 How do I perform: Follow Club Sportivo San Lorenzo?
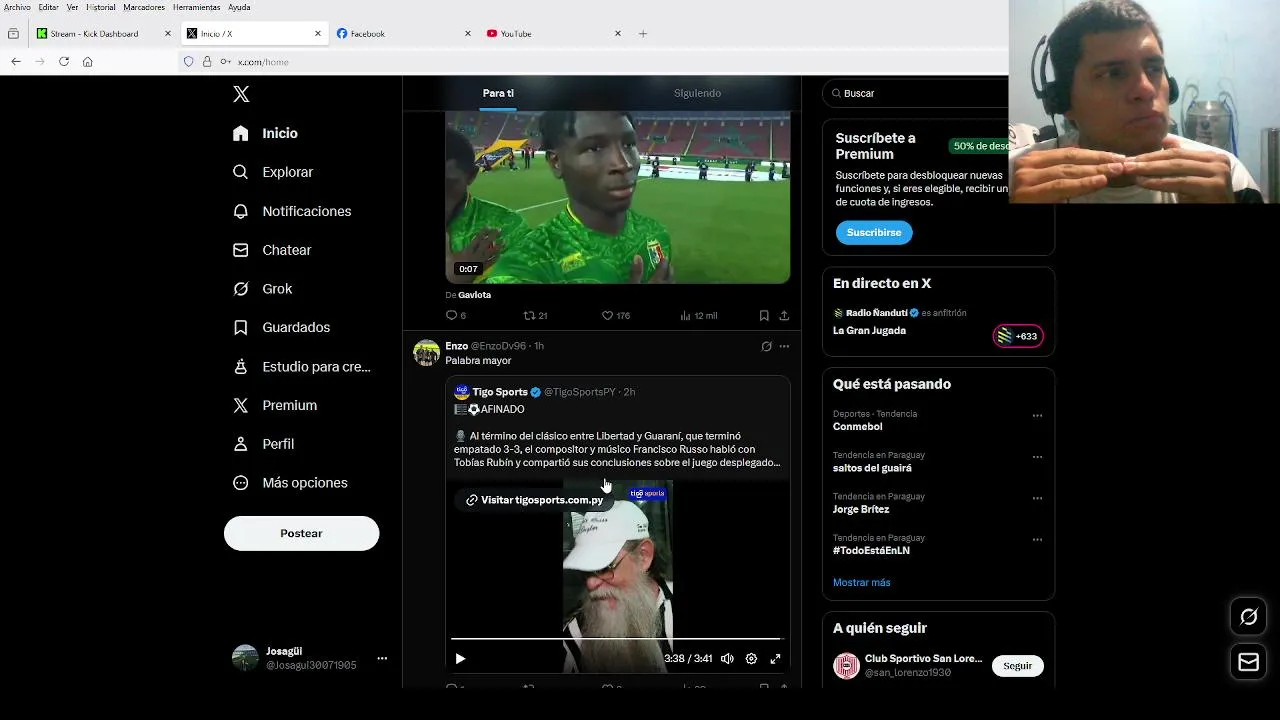pyautogui.click(x=1017, y=666)
